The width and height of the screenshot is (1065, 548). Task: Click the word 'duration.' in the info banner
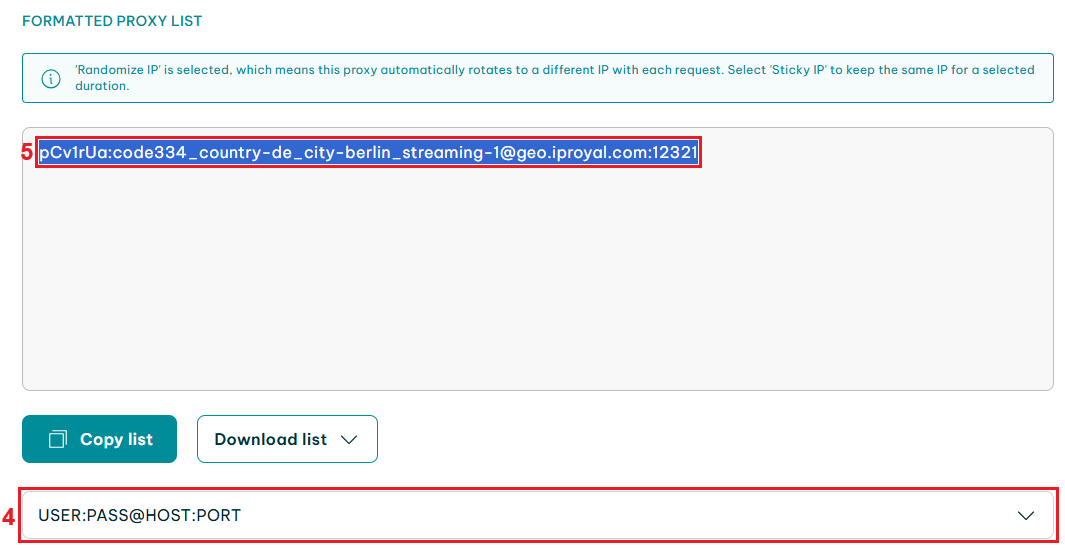102,86
